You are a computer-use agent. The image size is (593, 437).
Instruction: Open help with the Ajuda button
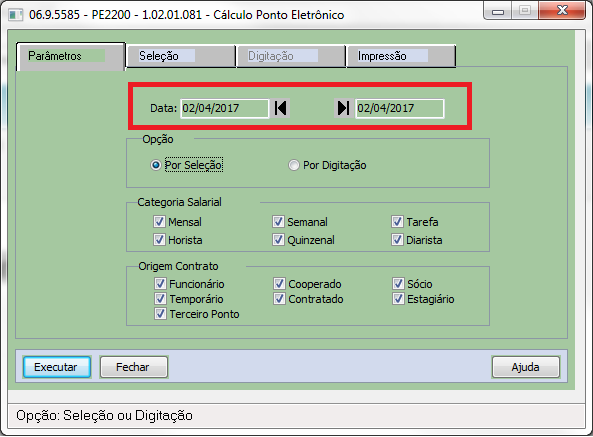point(526,367)
